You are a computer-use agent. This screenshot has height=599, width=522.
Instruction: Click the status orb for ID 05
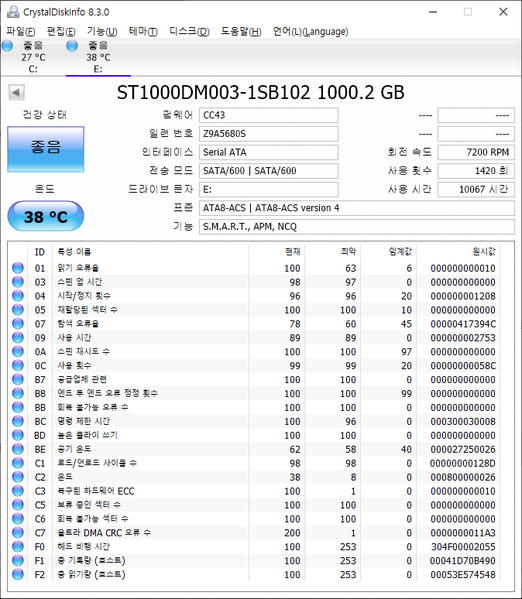tap(18, 310)
